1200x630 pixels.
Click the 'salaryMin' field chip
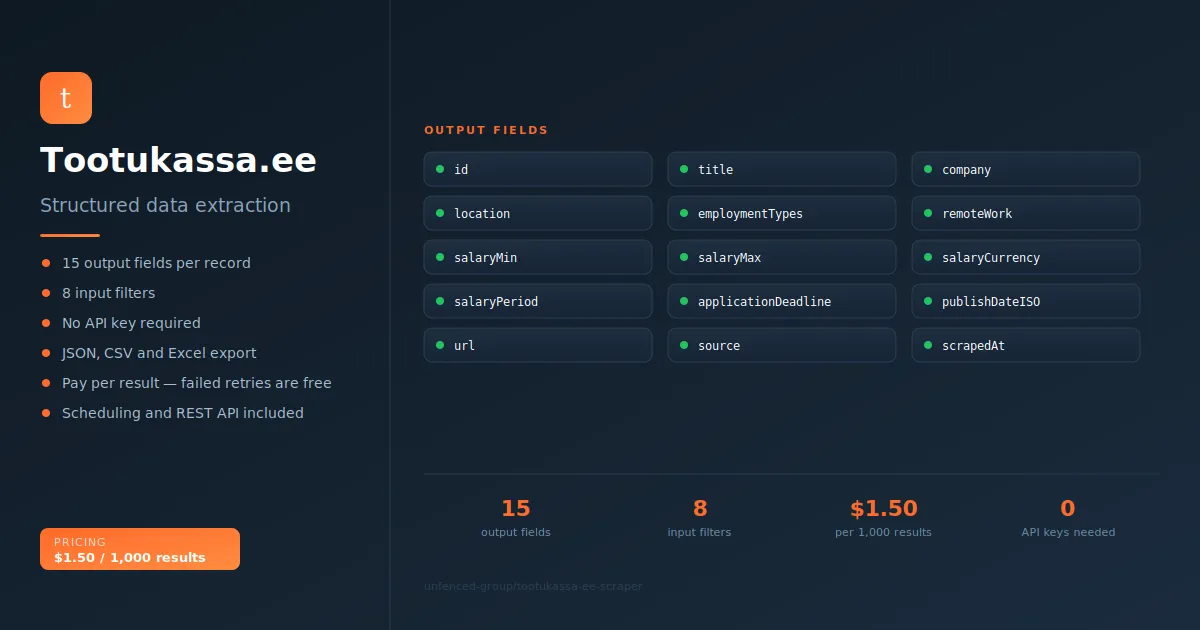(x=538, y=258)
